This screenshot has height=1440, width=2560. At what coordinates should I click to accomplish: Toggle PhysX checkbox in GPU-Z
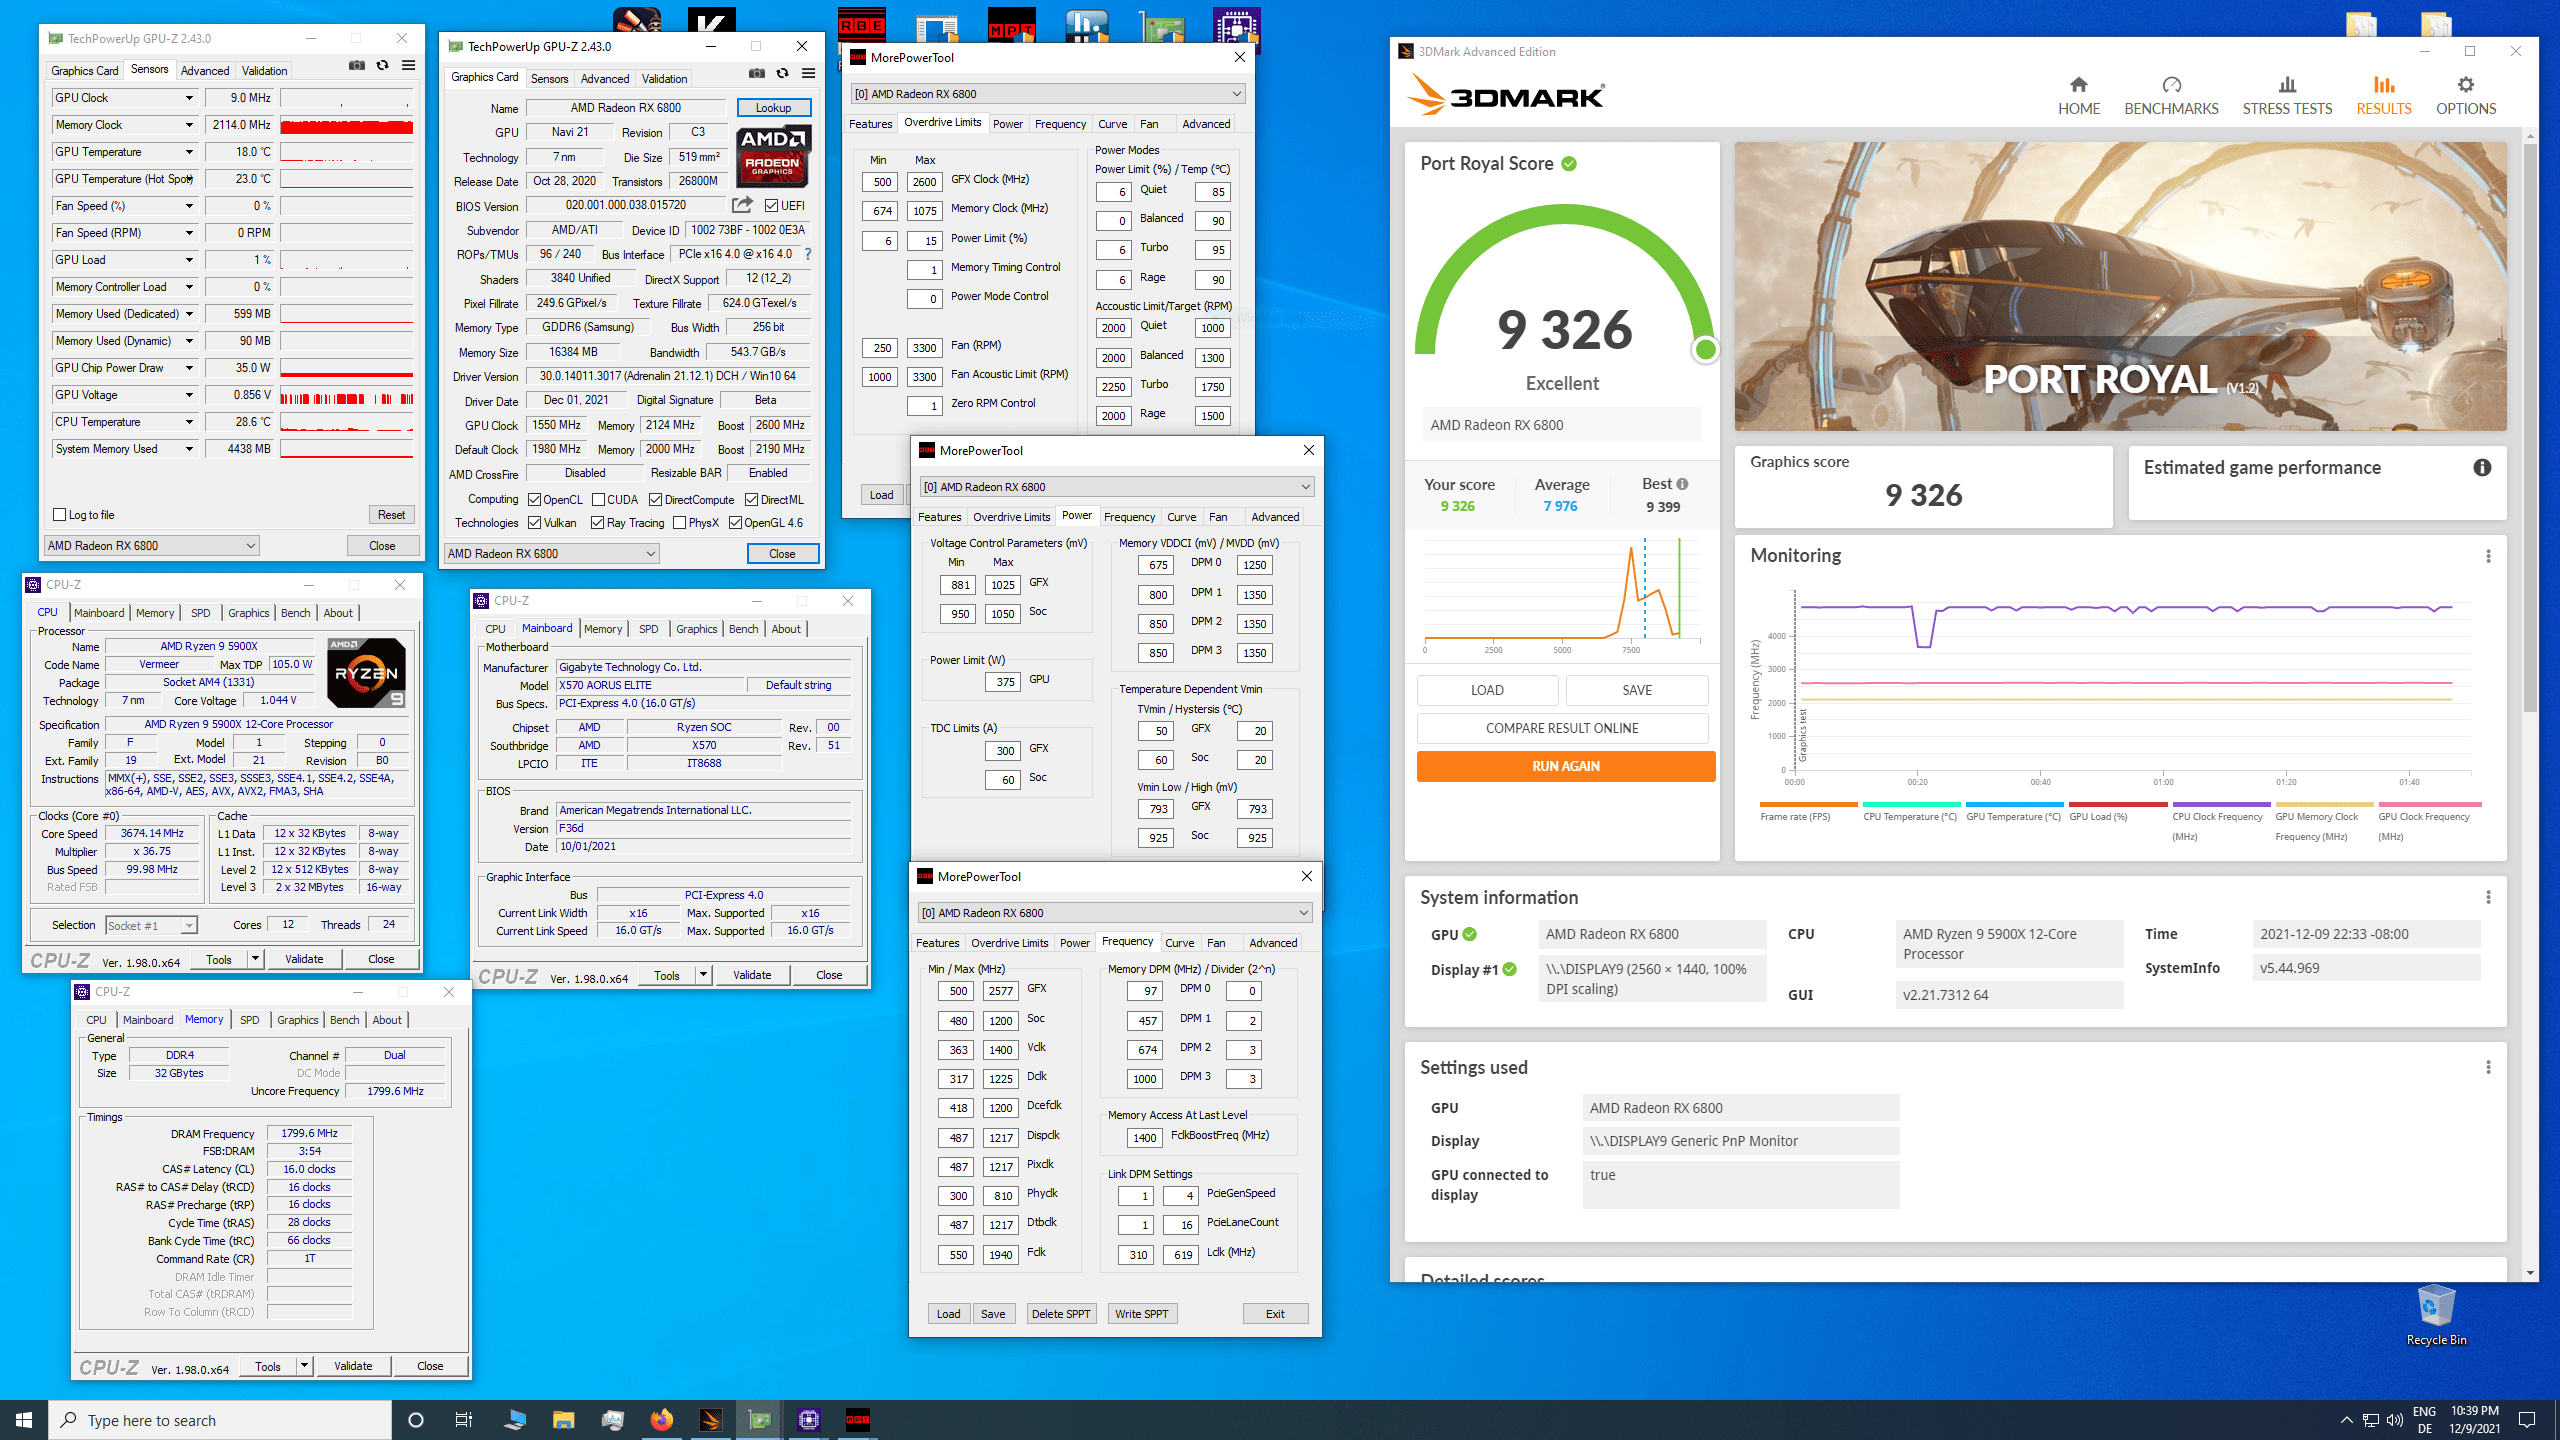pyautogui.click(x=679, y=523)
